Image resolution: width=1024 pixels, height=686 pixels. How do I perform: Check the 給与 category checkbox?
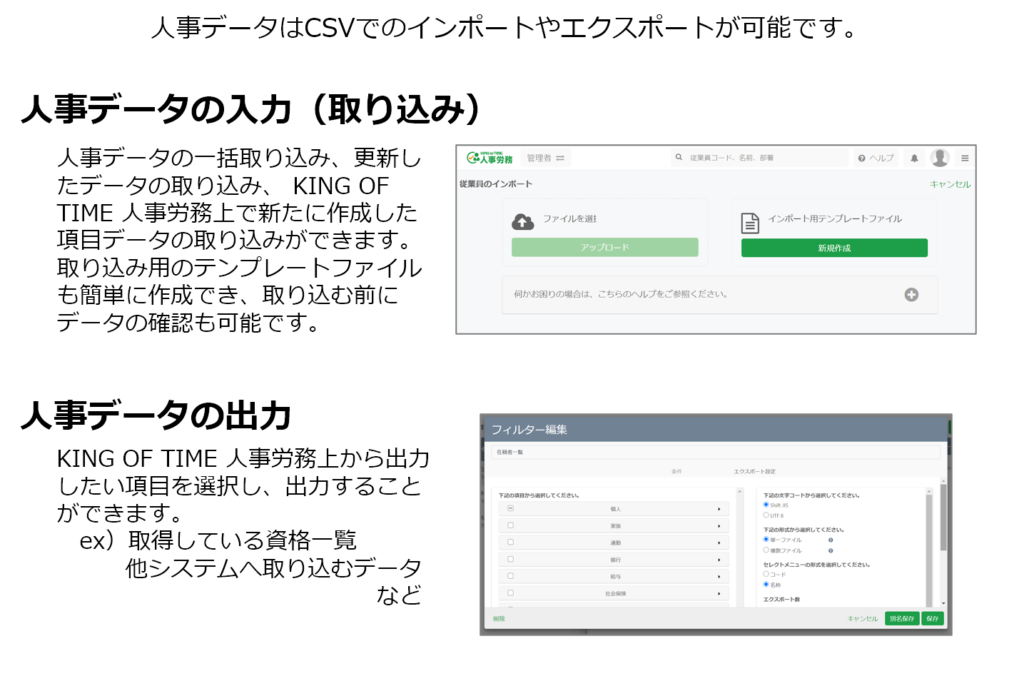(510, 576)
